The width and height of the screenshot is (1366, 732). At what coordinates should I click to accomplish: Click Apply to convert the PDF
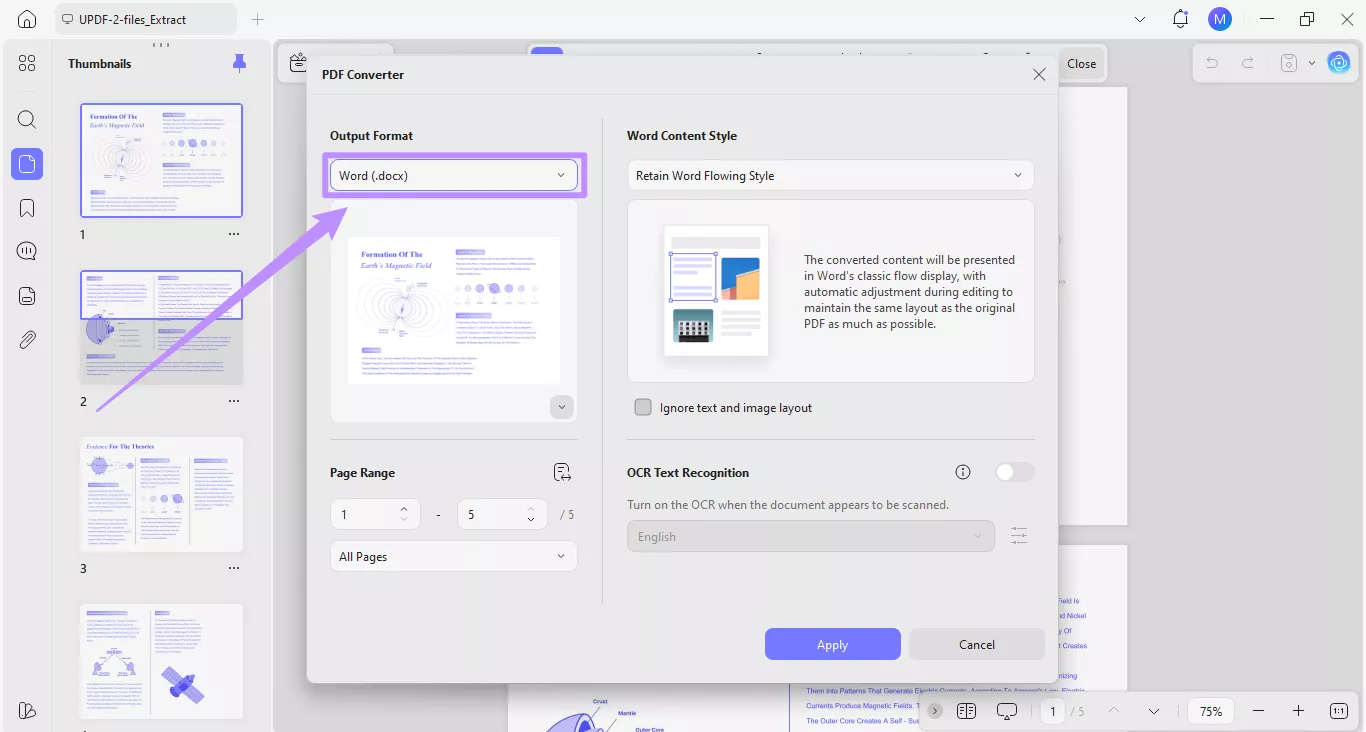point(832,644)
